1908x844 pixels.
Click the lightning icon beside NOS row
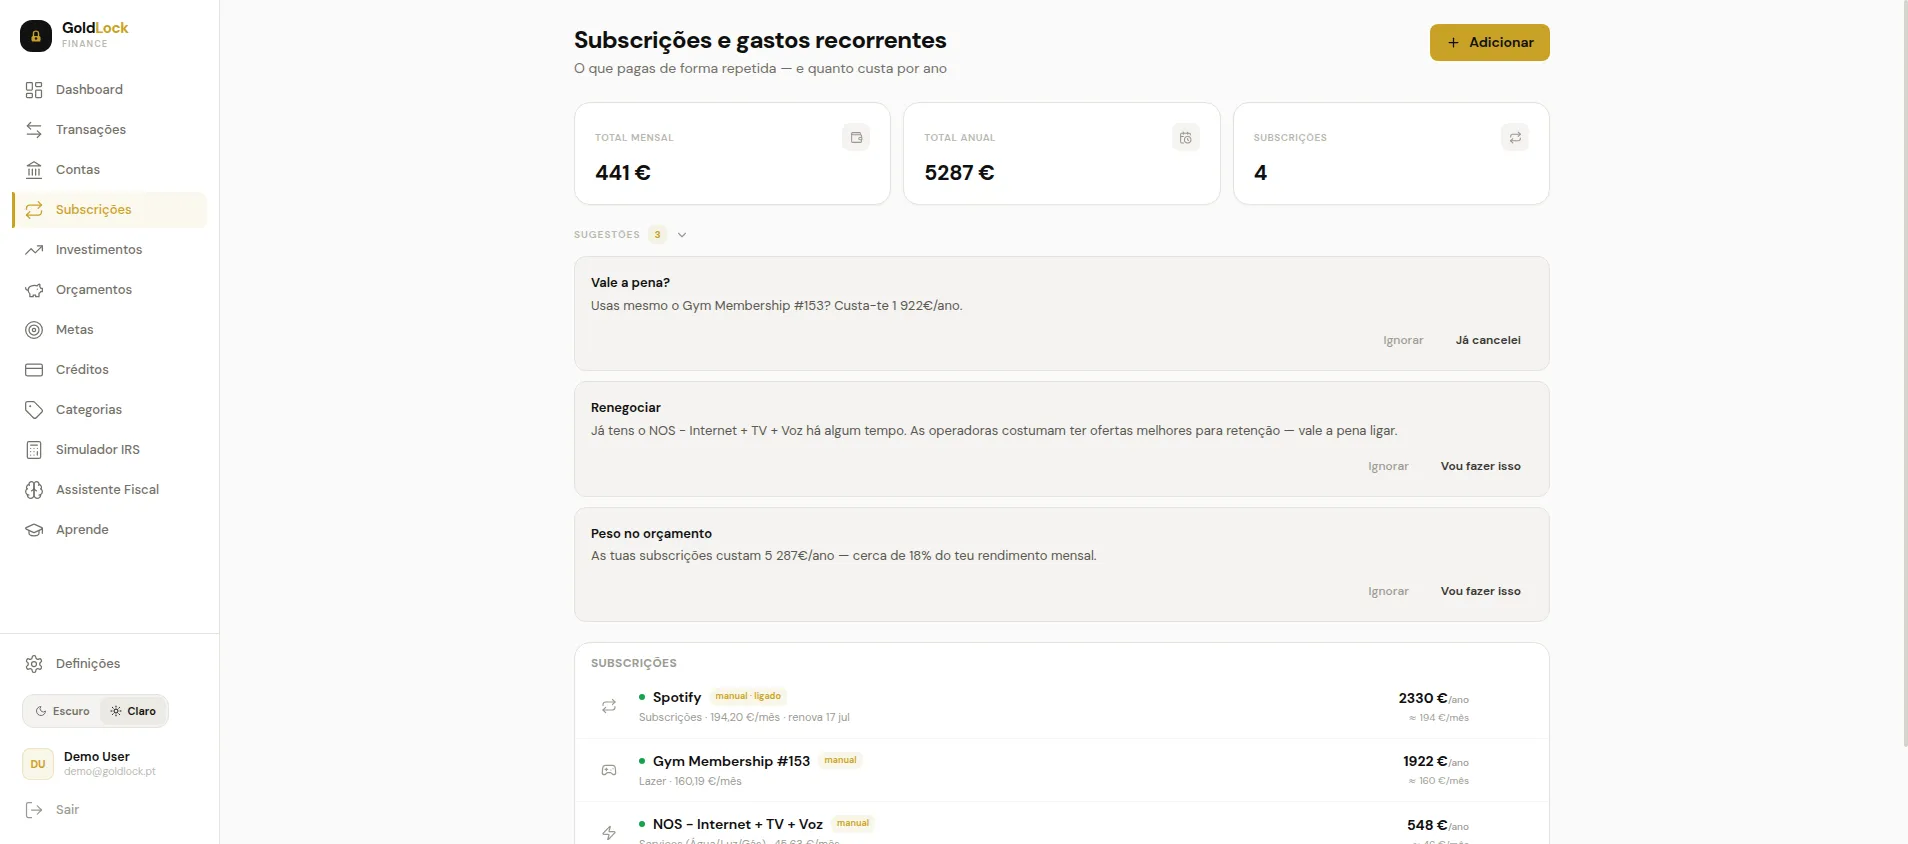[x=609, y=833]
